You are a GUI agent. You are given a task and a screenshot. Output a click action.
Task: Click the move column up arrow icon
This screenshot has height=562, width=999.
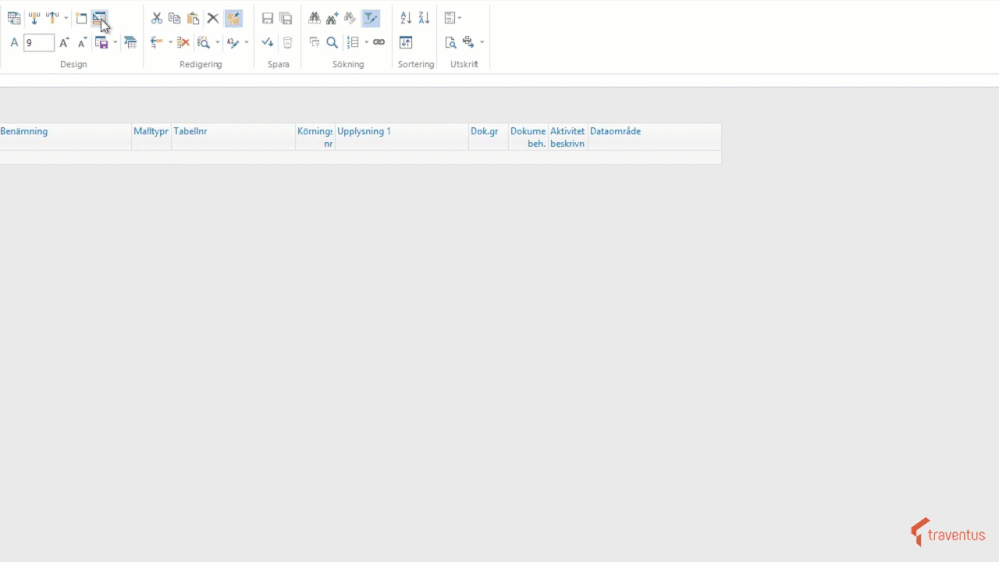[53, 18]
